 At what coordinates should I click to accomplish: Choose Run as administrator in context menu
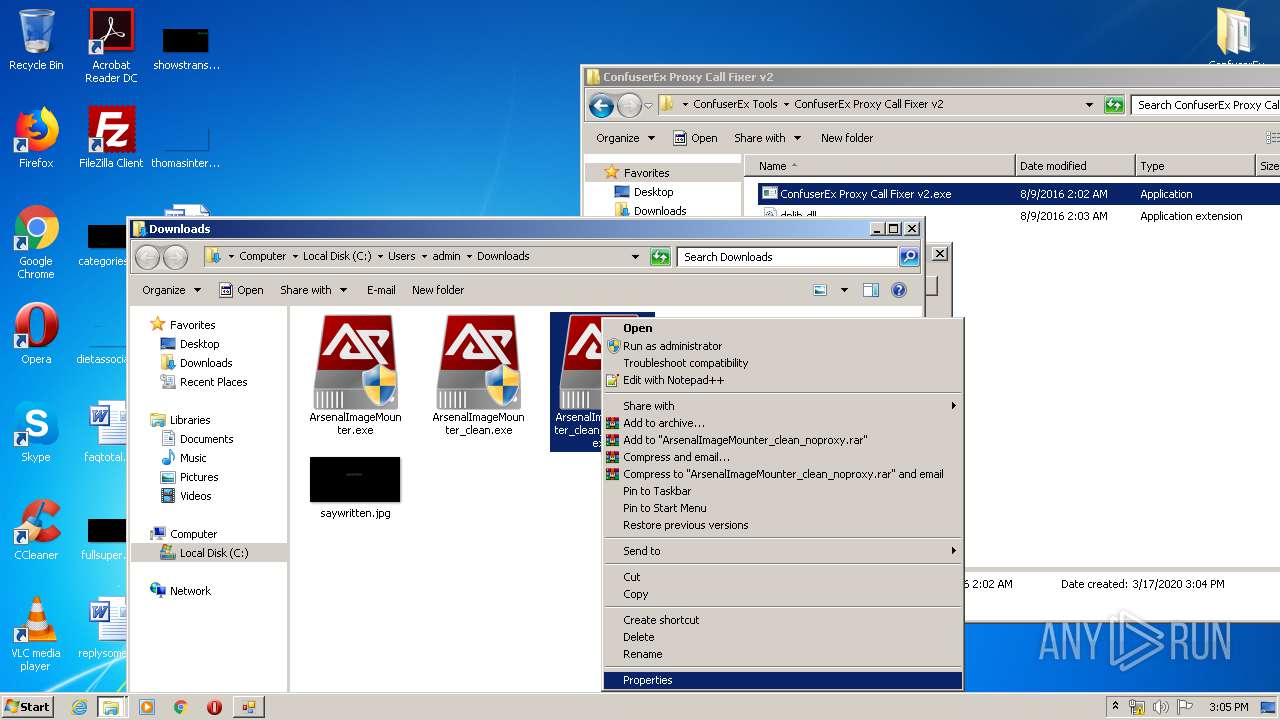(x=783, y=346)
